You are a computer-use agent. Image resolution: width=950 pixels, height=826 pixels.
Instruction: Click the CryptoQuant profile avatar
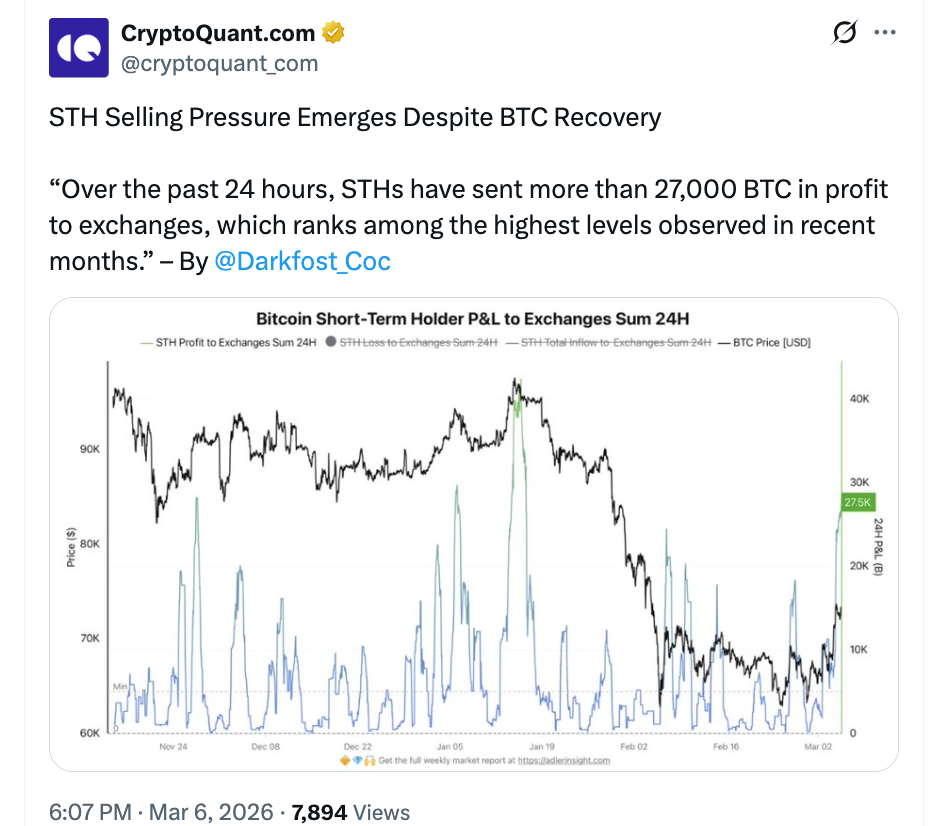coord(78,47)
